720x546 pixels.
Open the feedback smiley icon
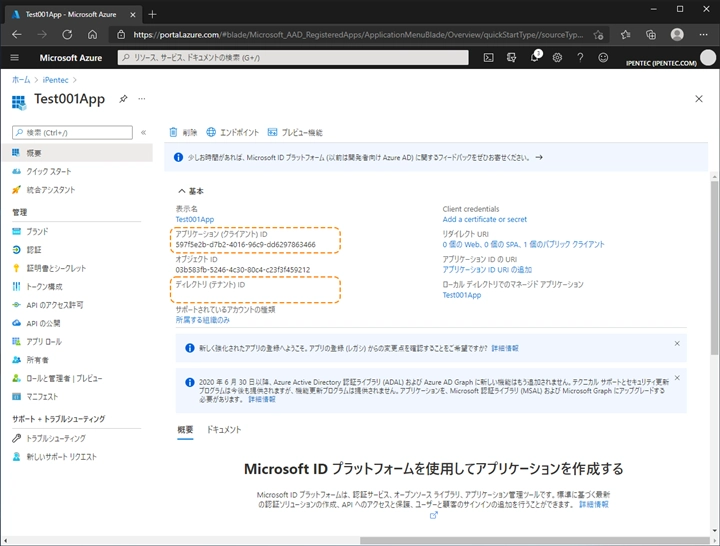coord(603,57)
